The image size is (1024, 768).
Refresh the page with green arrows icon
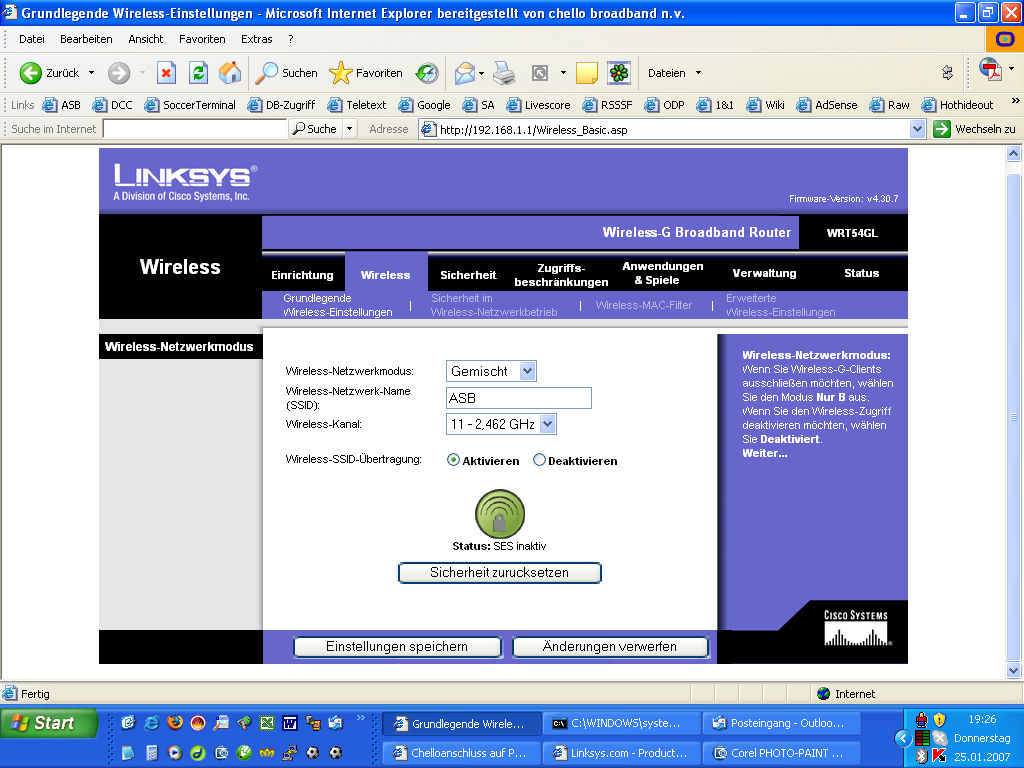coord(199,73)
